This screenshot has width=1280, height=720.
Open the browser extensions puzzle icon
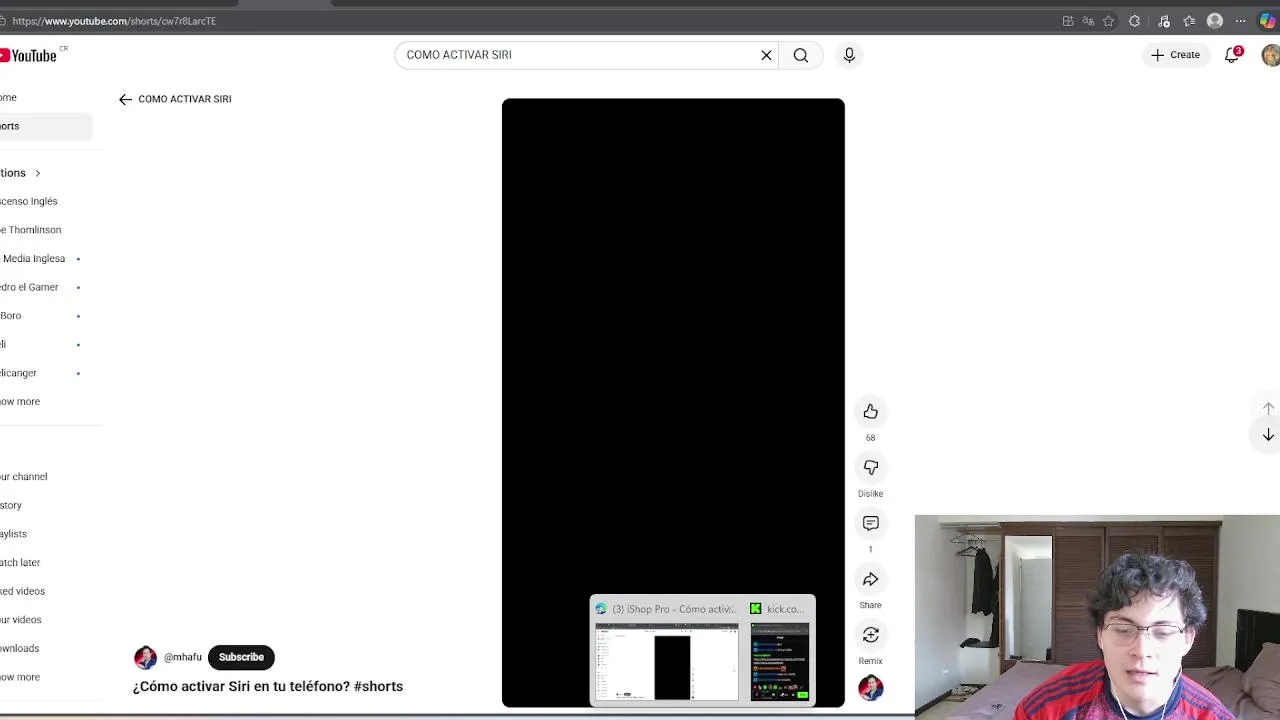[1134, 21]
